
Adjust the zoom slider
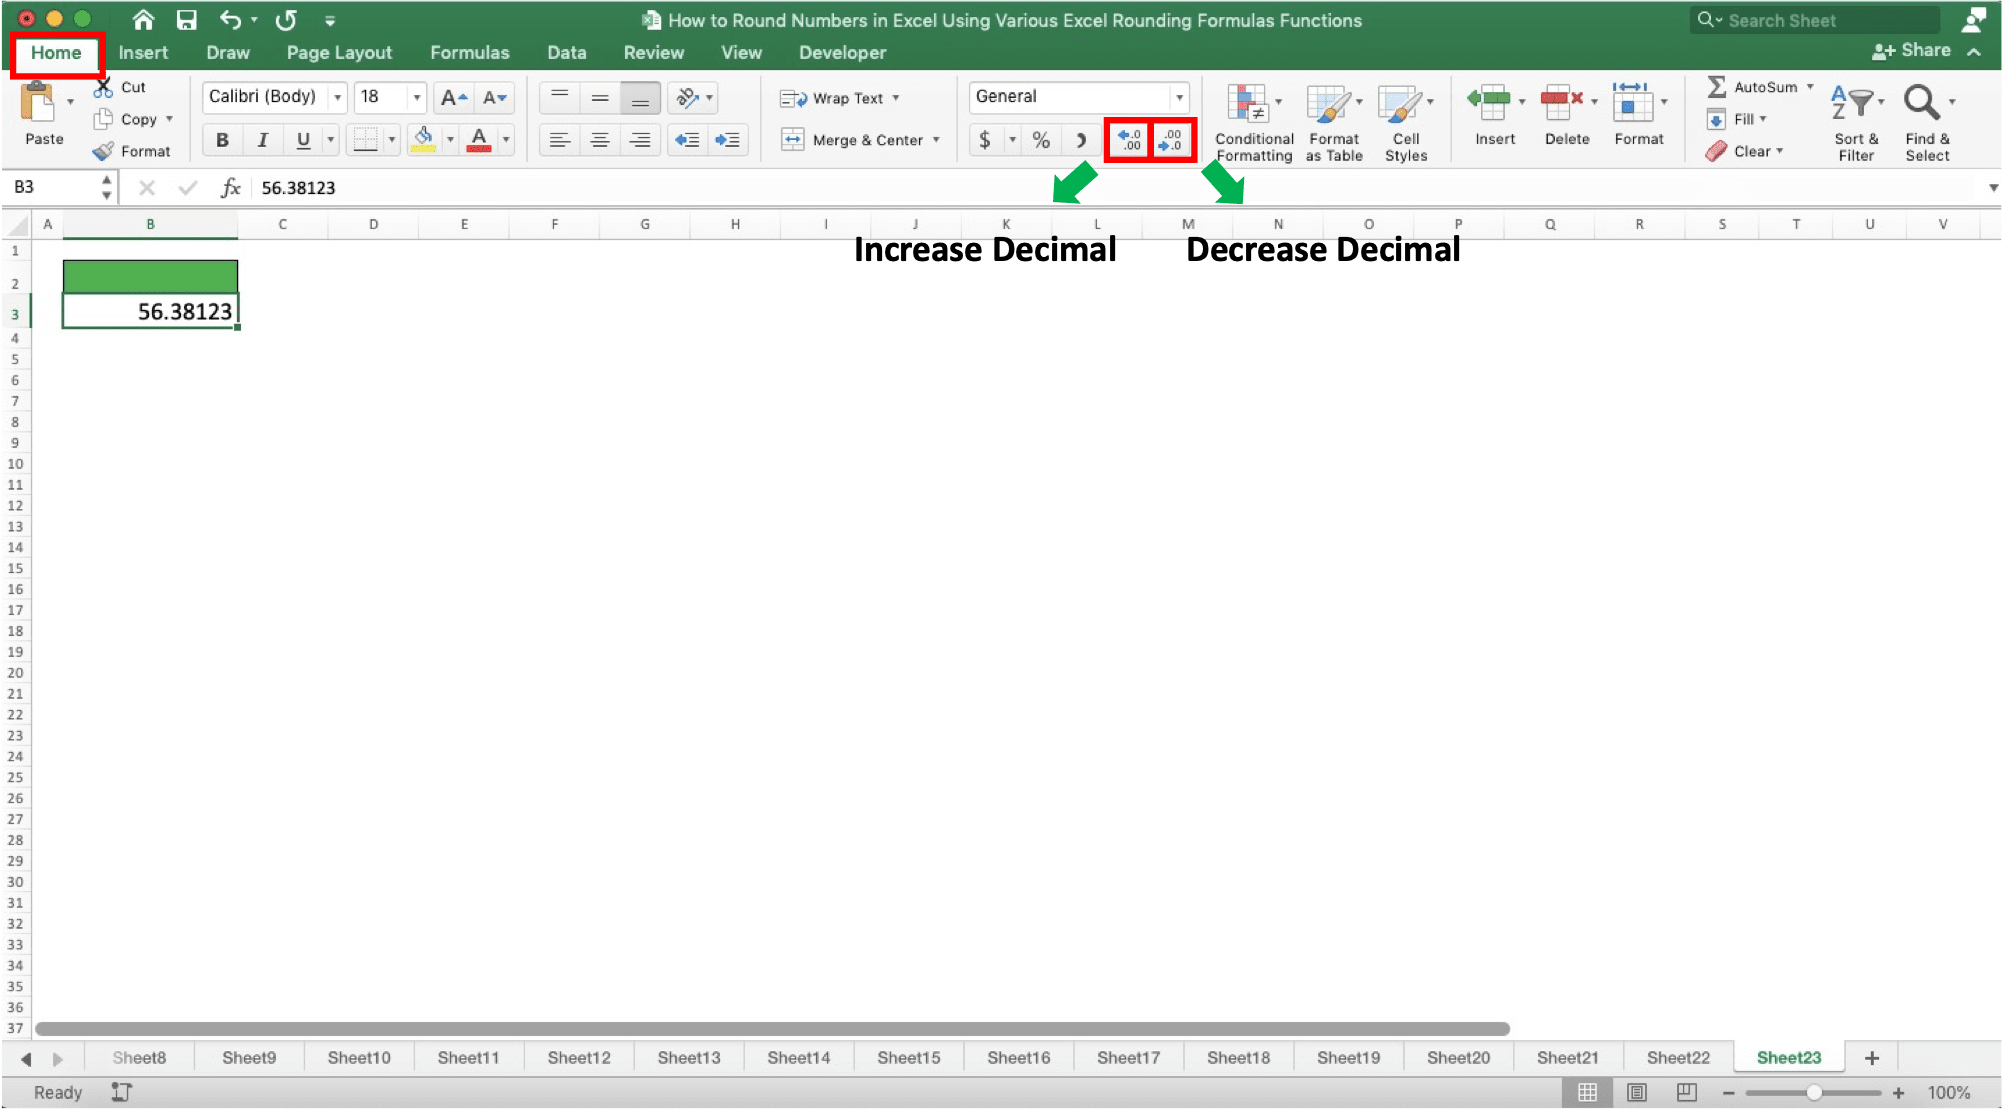coord(1813,1093)
